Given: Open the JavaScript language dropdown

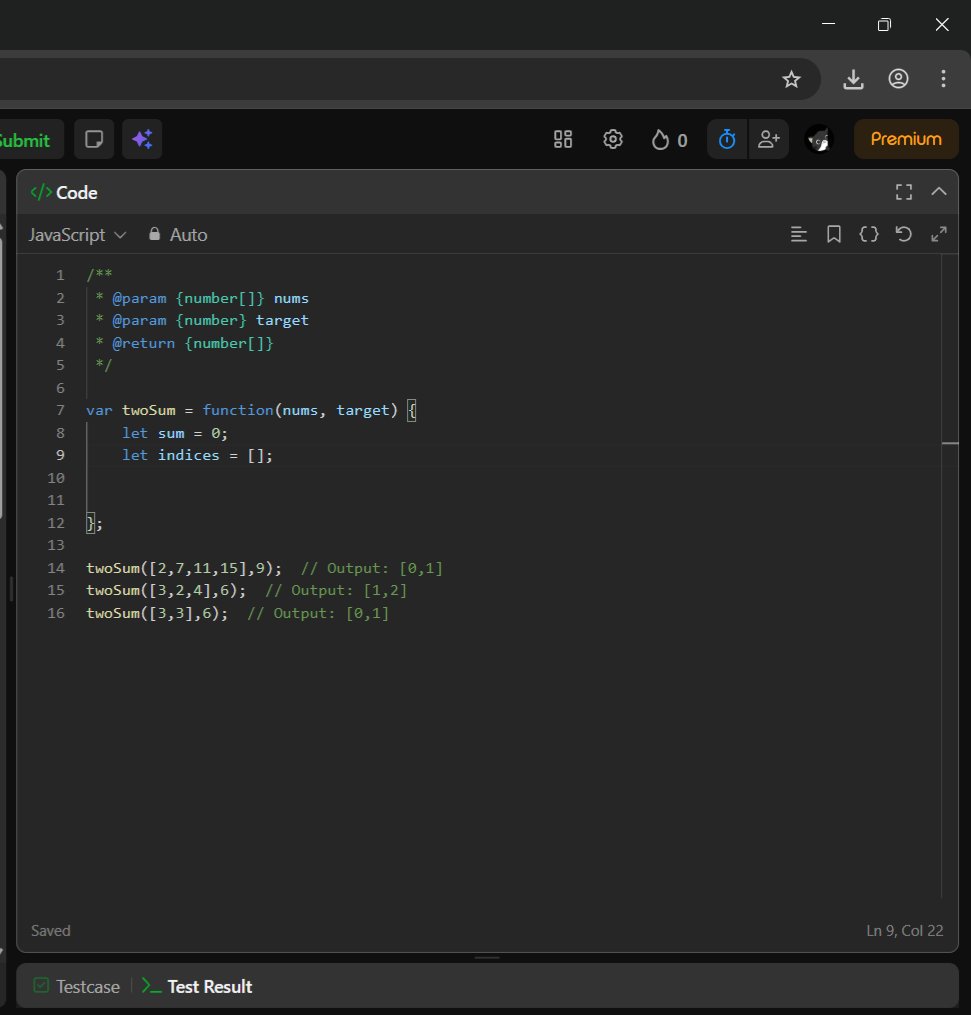Looking at the screenshot, I should (77, 235).
